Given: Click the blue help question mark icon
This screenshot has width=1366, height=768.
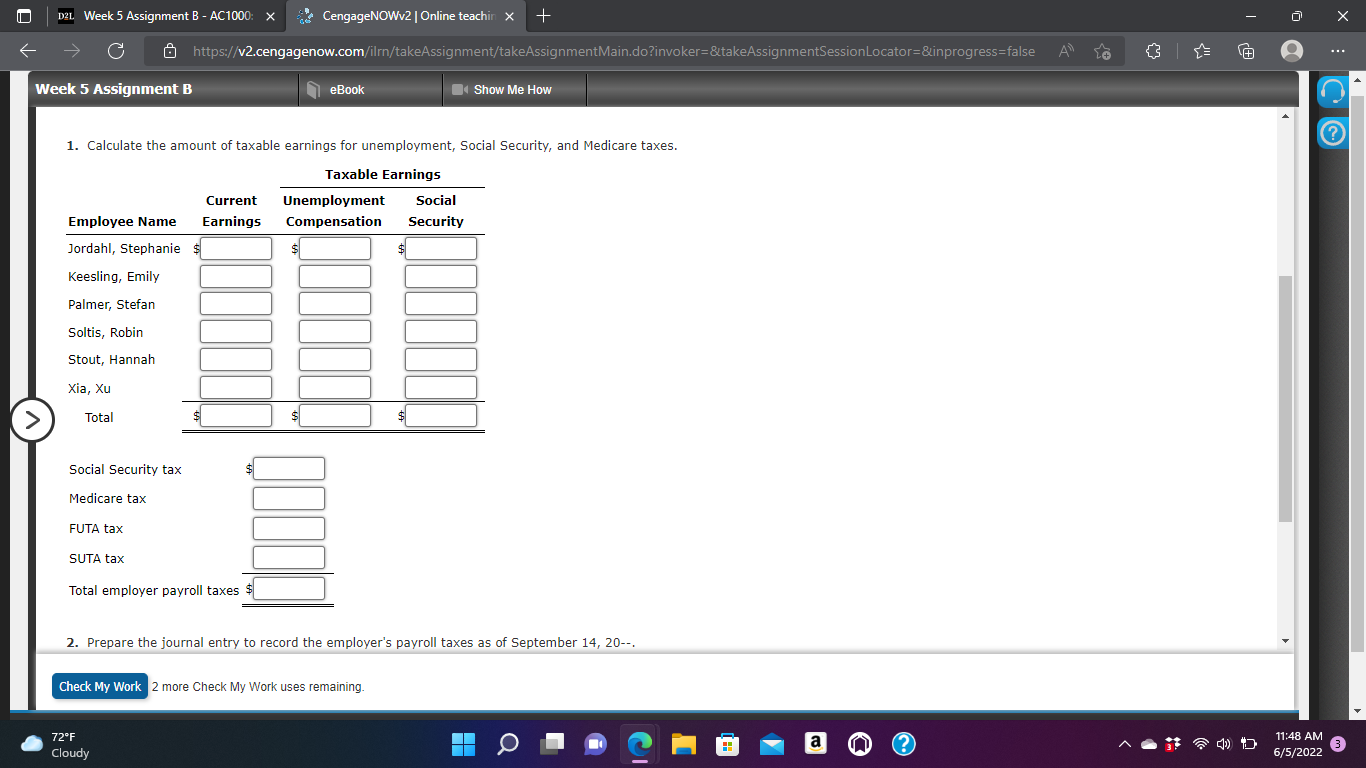Looking at the screenshot, I should pyautogui.click(x=1332, y=131).
